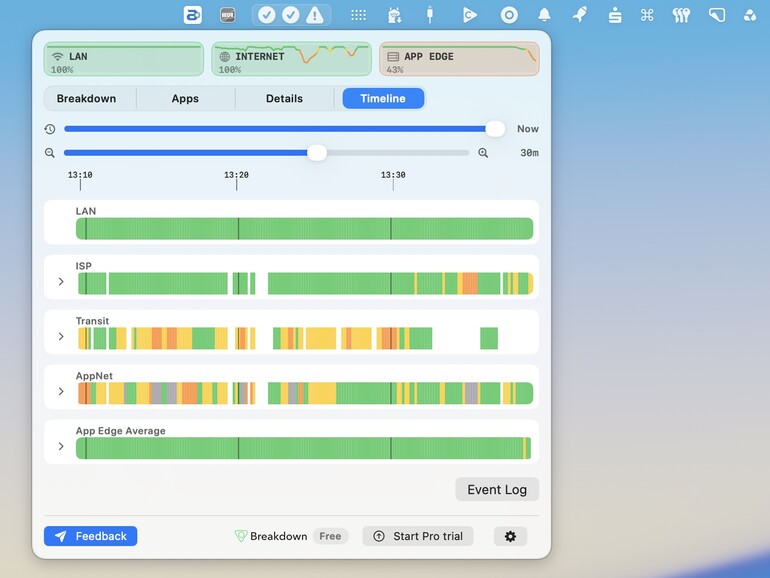Viewport: 770px width, 578px height.
Task: Select the LAN 100% status card
Action: (x=124, y=59)
